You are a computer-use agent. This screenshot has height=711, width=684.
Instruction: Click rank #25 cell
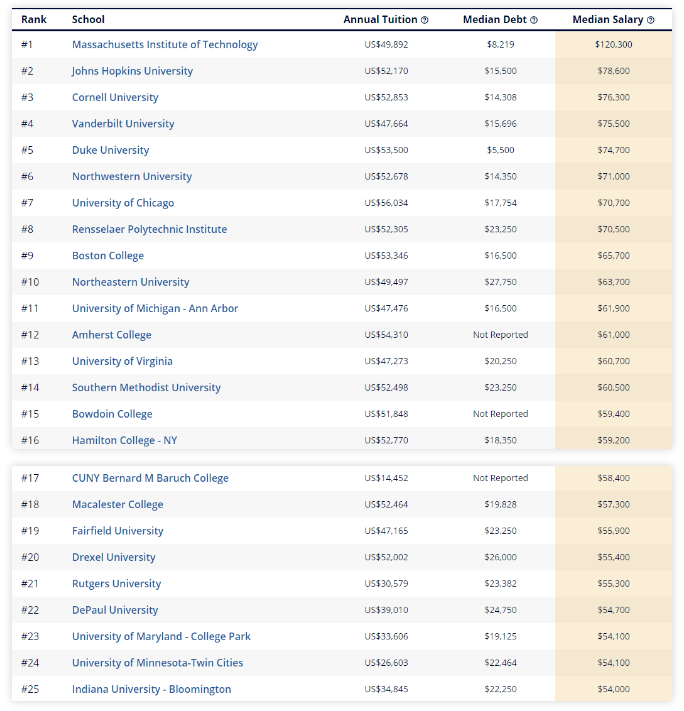point(30,689)
